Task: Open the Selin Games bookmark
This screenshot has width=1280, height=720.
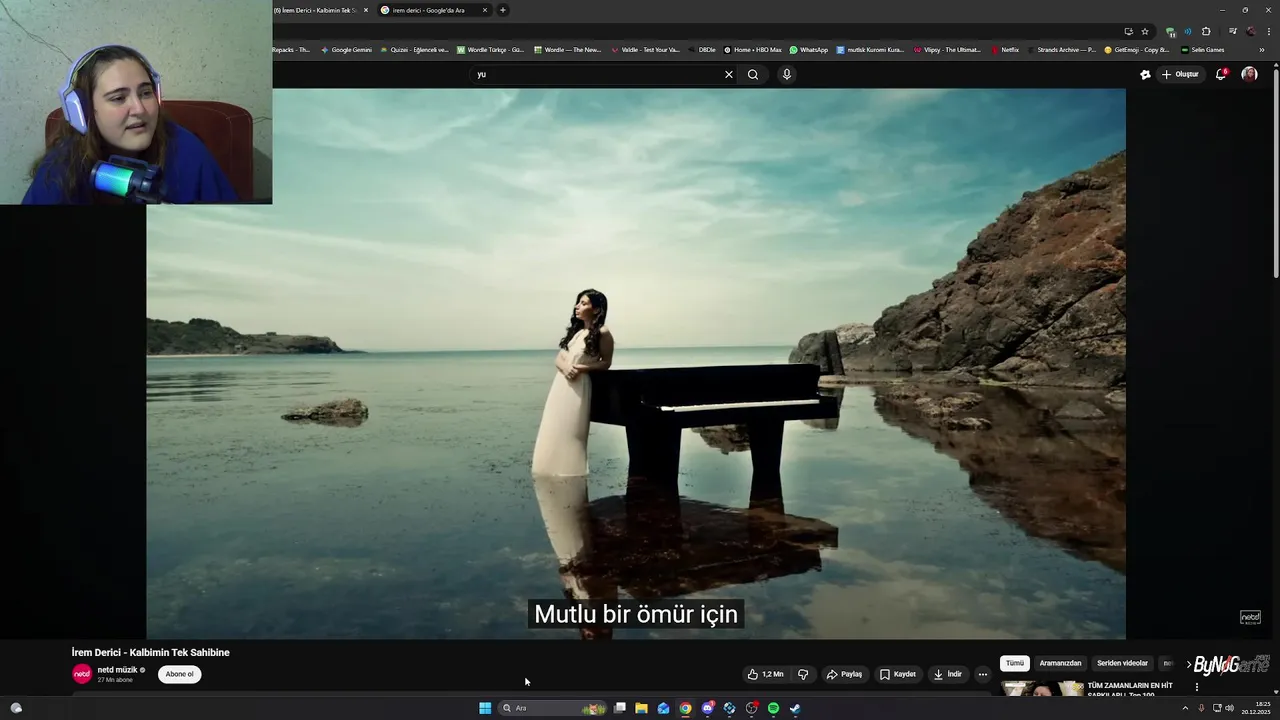Action: [x=1203, y=50]
